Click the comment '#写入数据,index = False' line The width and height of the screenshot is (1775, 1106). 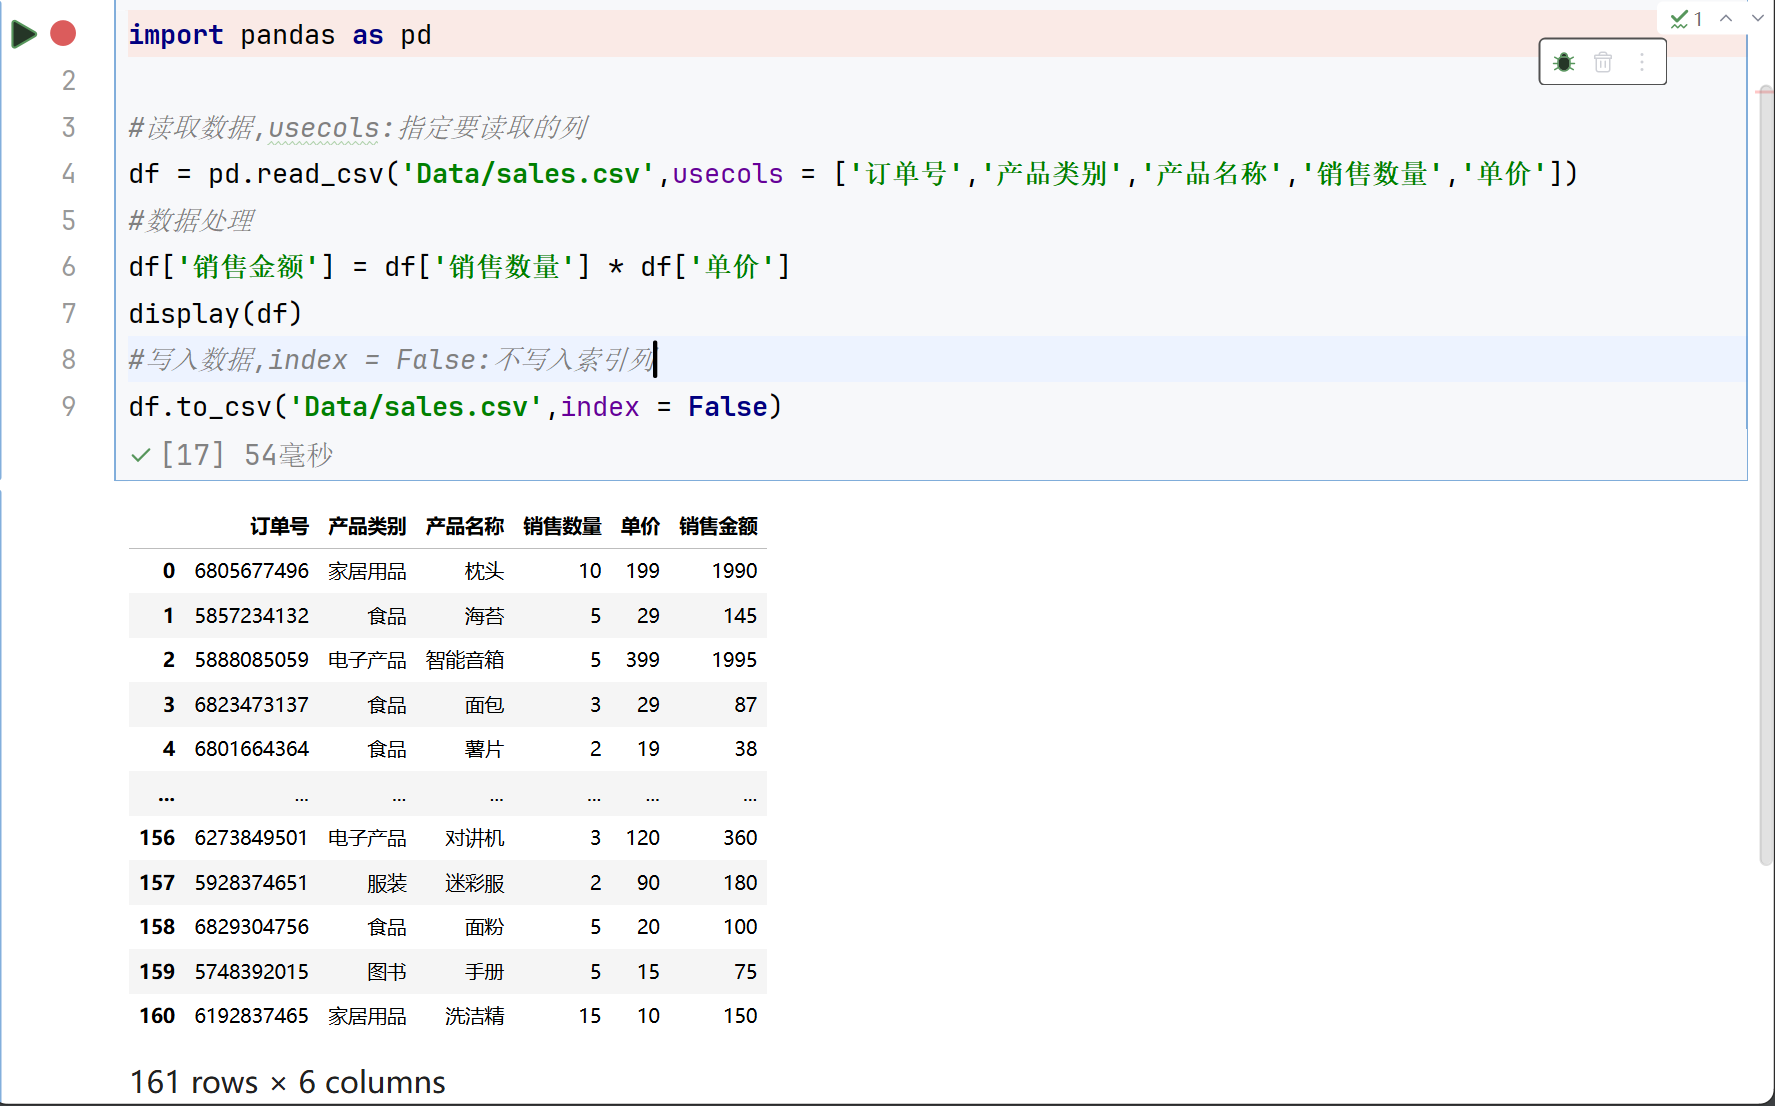click(391, 360)
